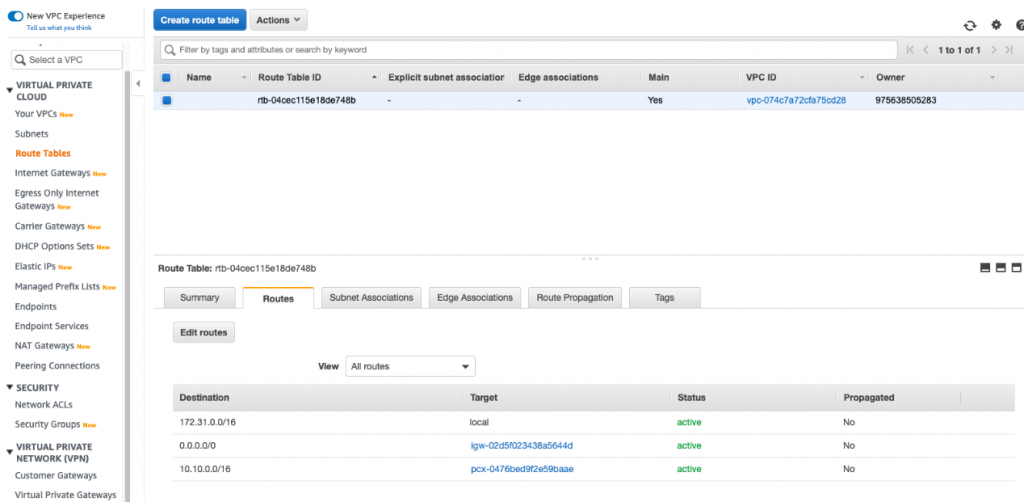1024x502 pixels.
Task: Open Customer Gateways in the sidebar
Action: tap(56, 475)
